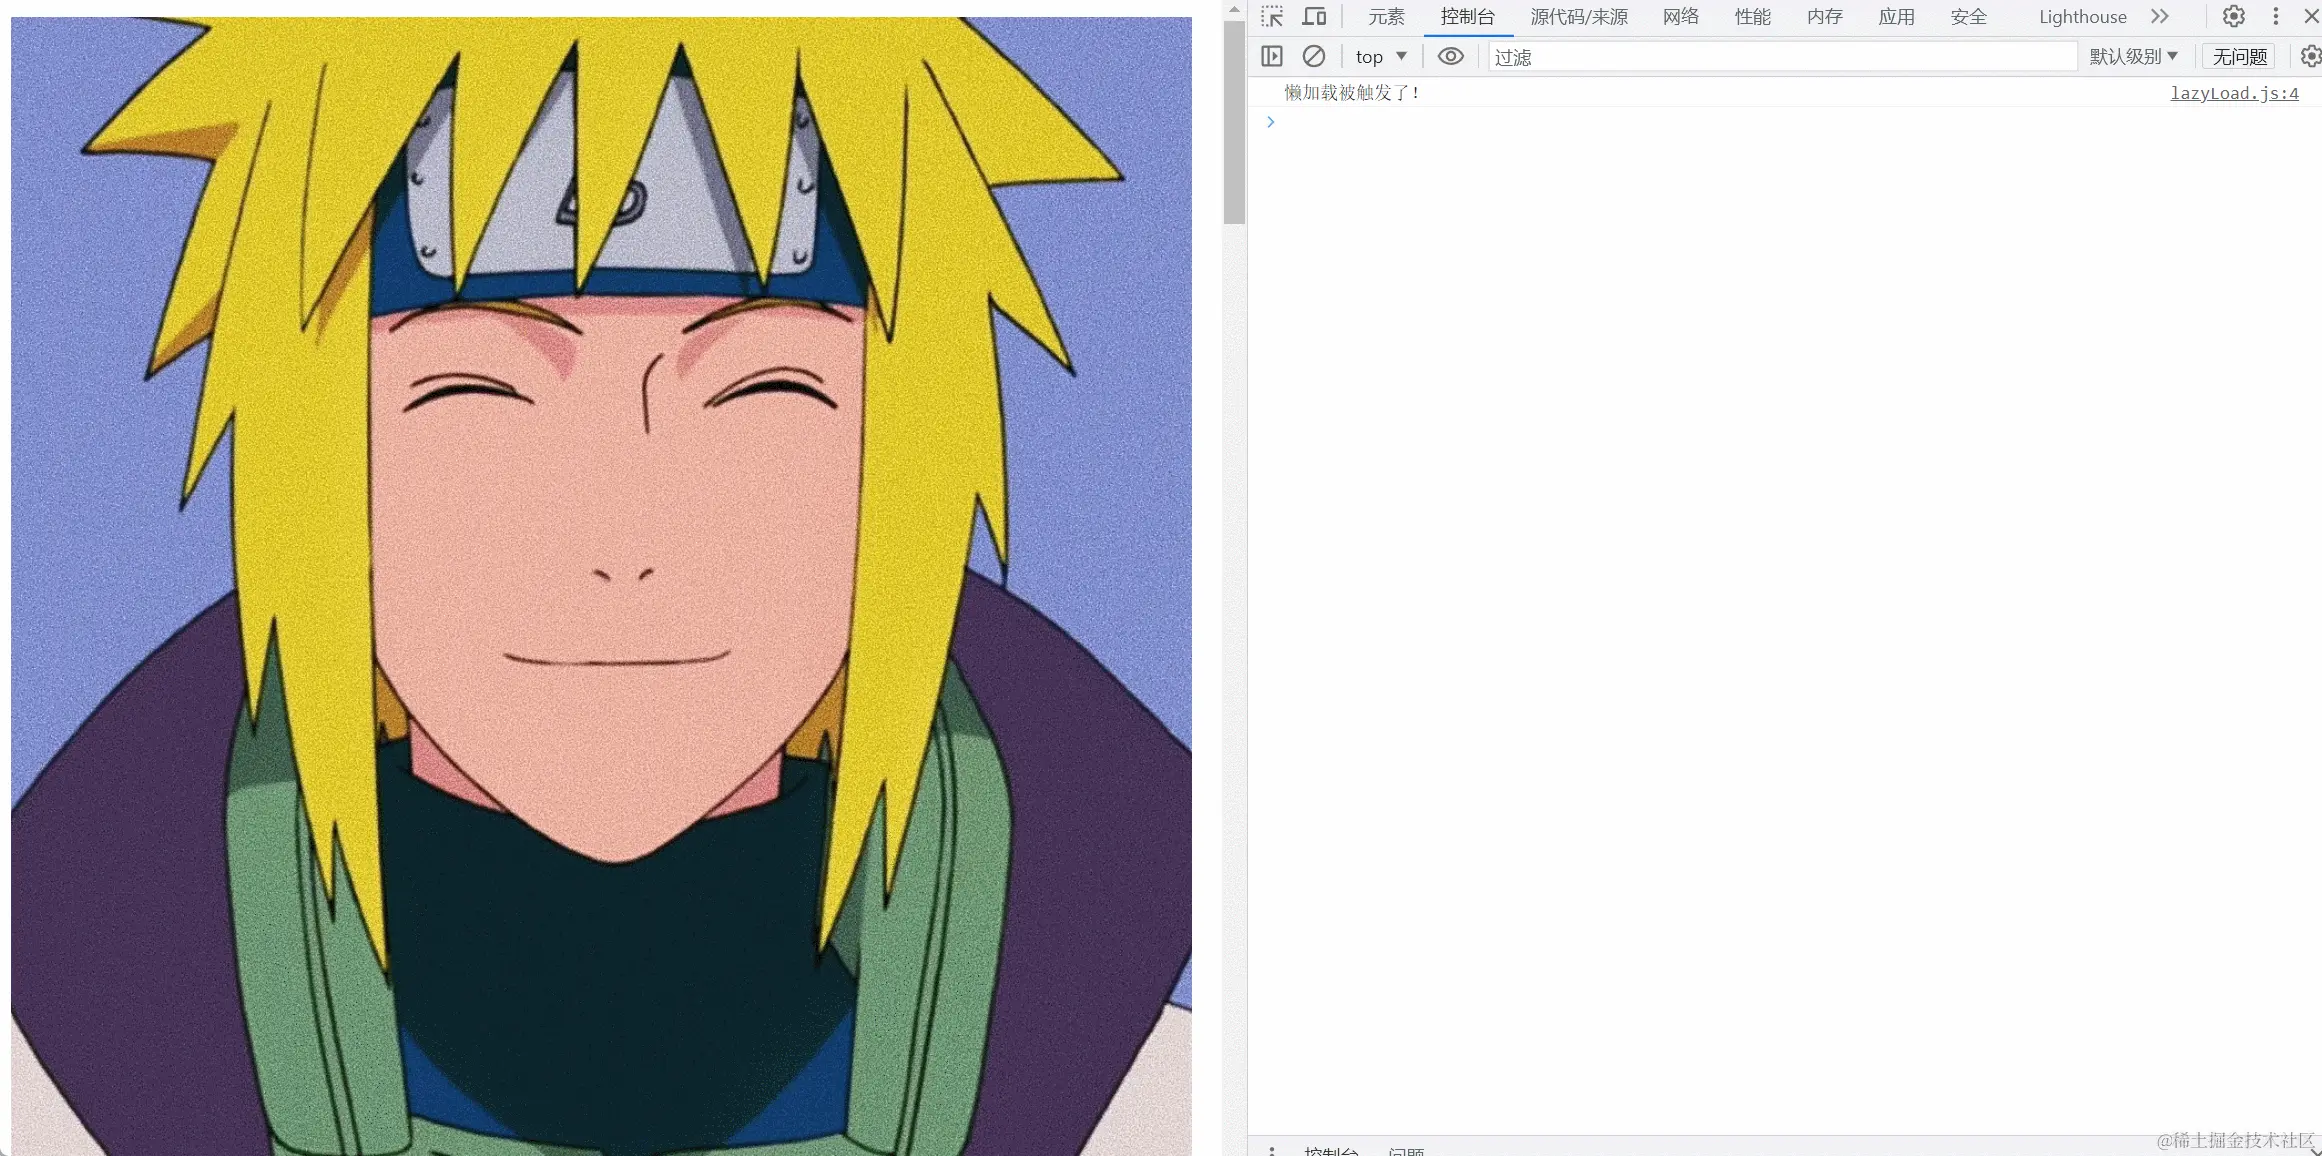Switch to the 元素 tab
The height and width of the screenshot is (1156, 2322).
coord(1386,17)
